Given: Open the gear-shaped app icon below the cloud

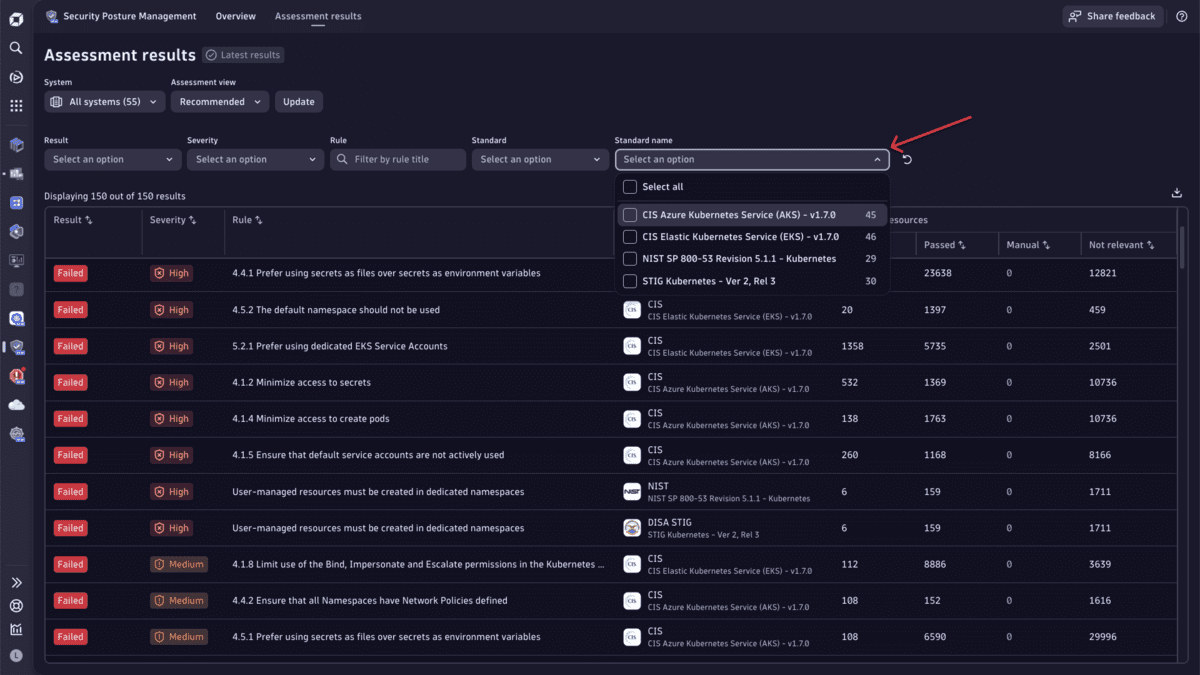Looking at the screenshot, I should 16,434.
